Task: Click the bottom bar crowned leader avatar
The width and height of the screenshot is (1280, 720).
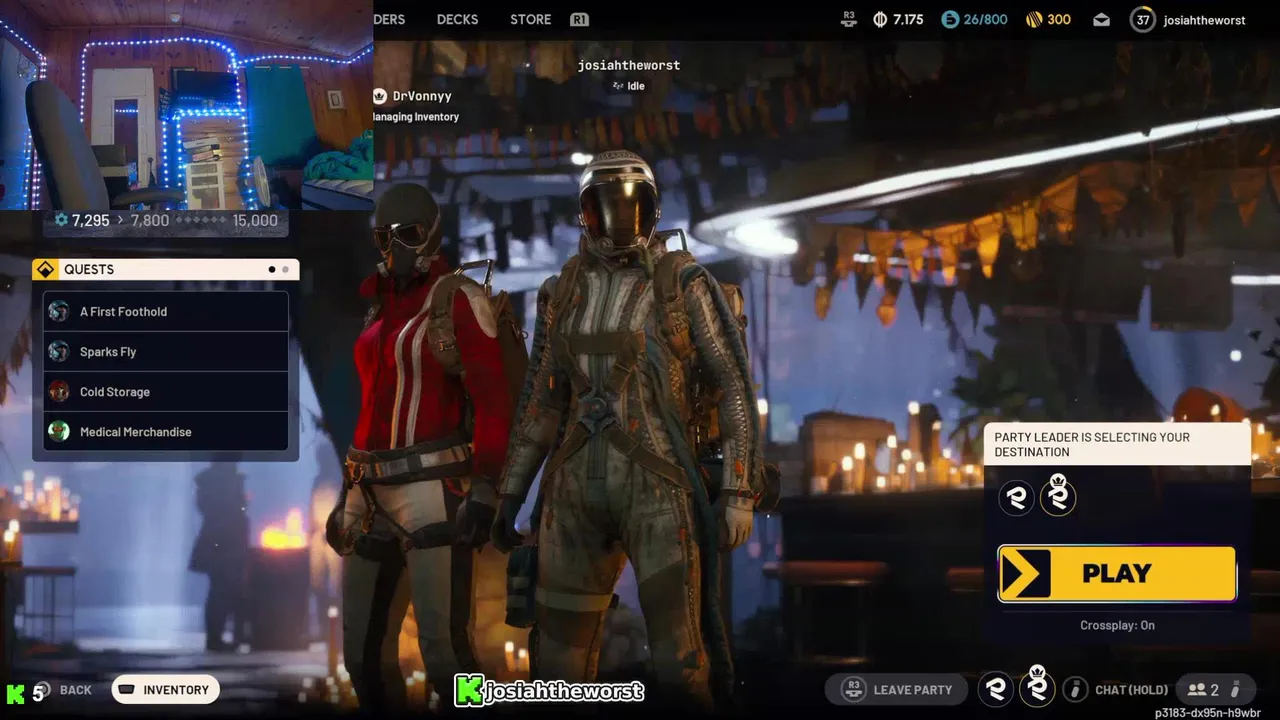Action: click(x=1037, y=687)
